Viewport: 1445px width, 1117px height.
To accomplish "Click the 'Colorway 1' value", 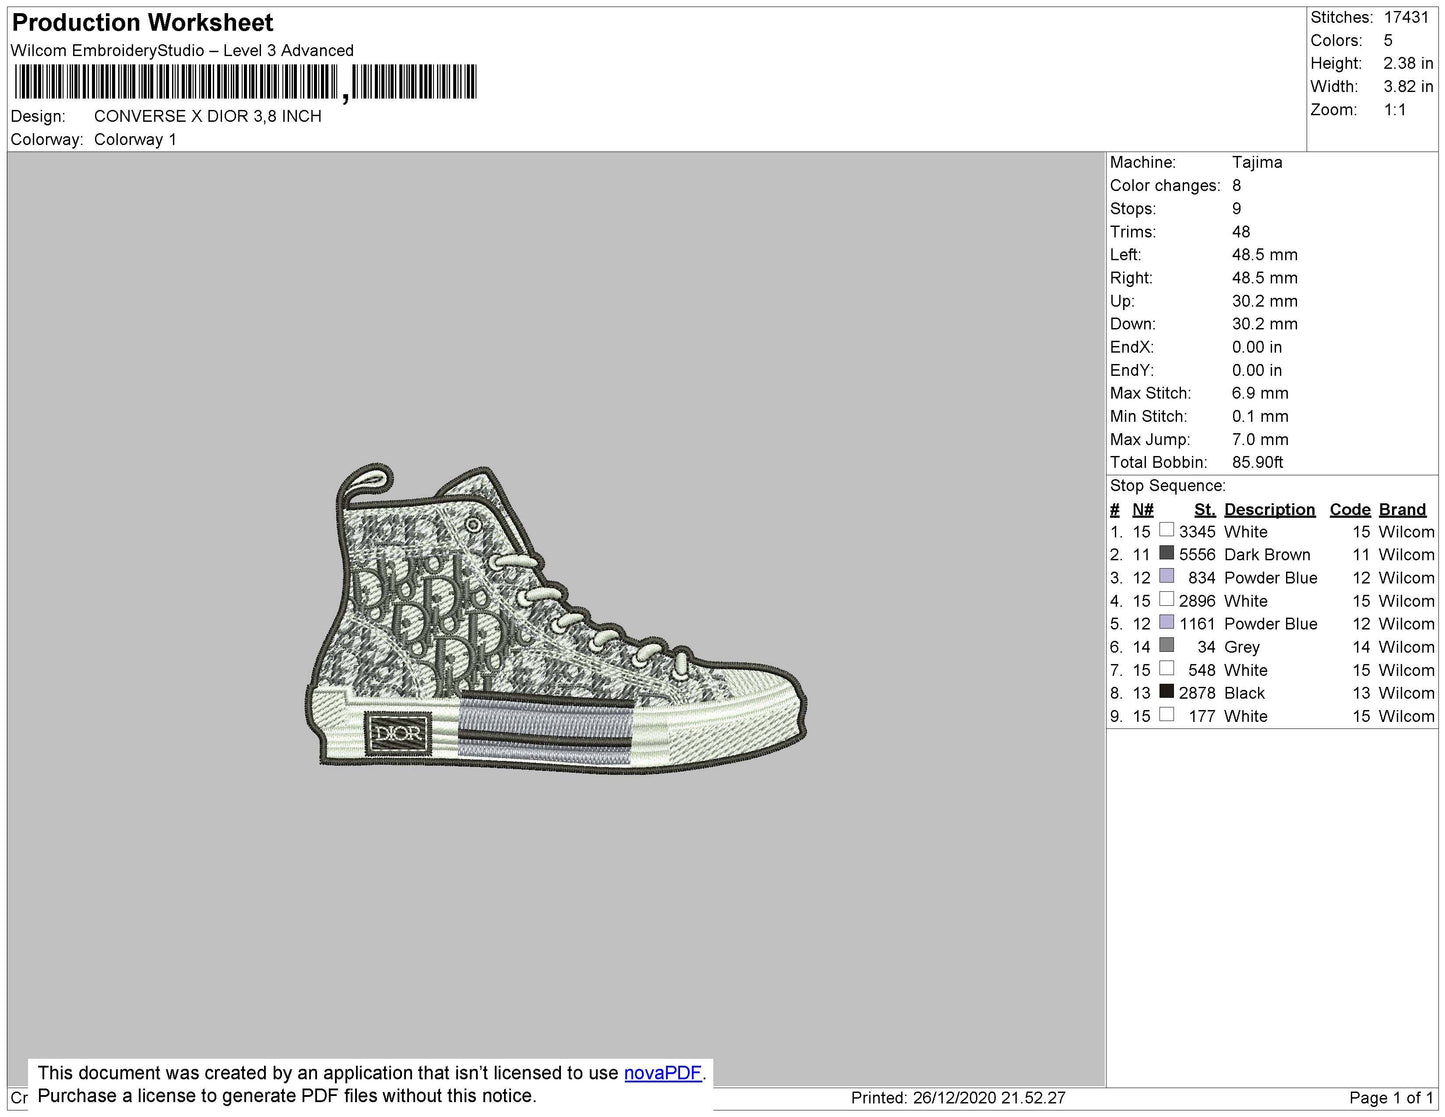I will [x=135, y=139].
